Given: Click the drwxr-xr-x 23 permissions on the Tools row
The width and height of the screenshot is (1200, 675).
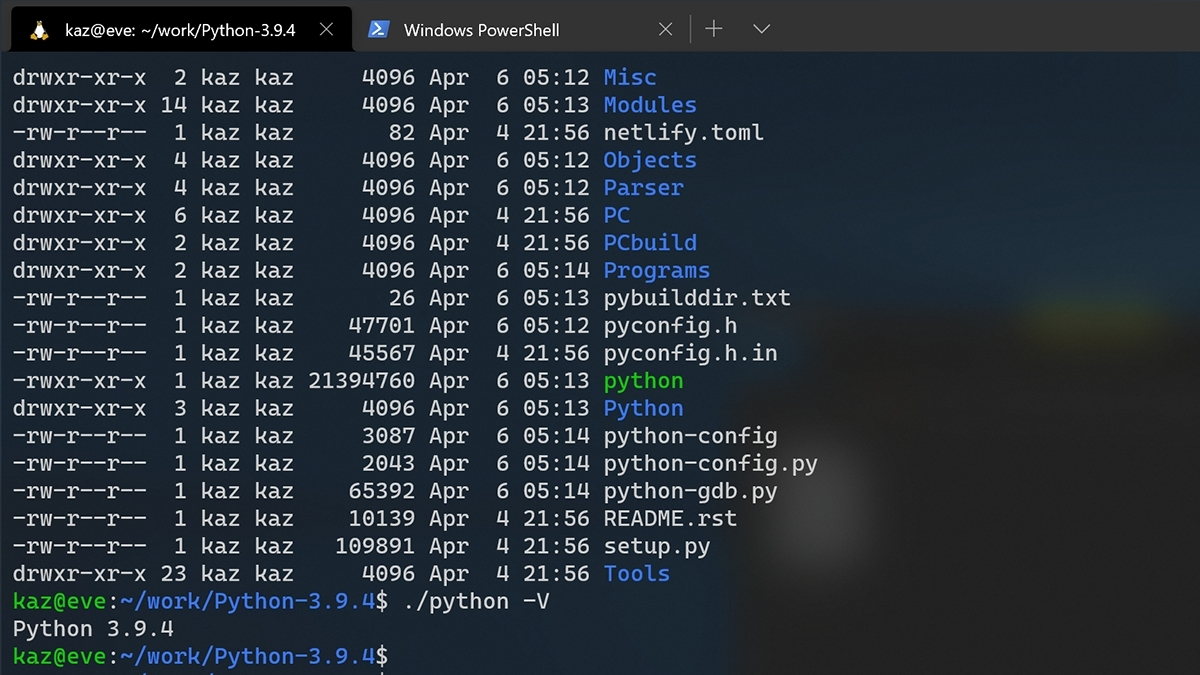Looking at the screenshot, I should (x=100, y=573).
